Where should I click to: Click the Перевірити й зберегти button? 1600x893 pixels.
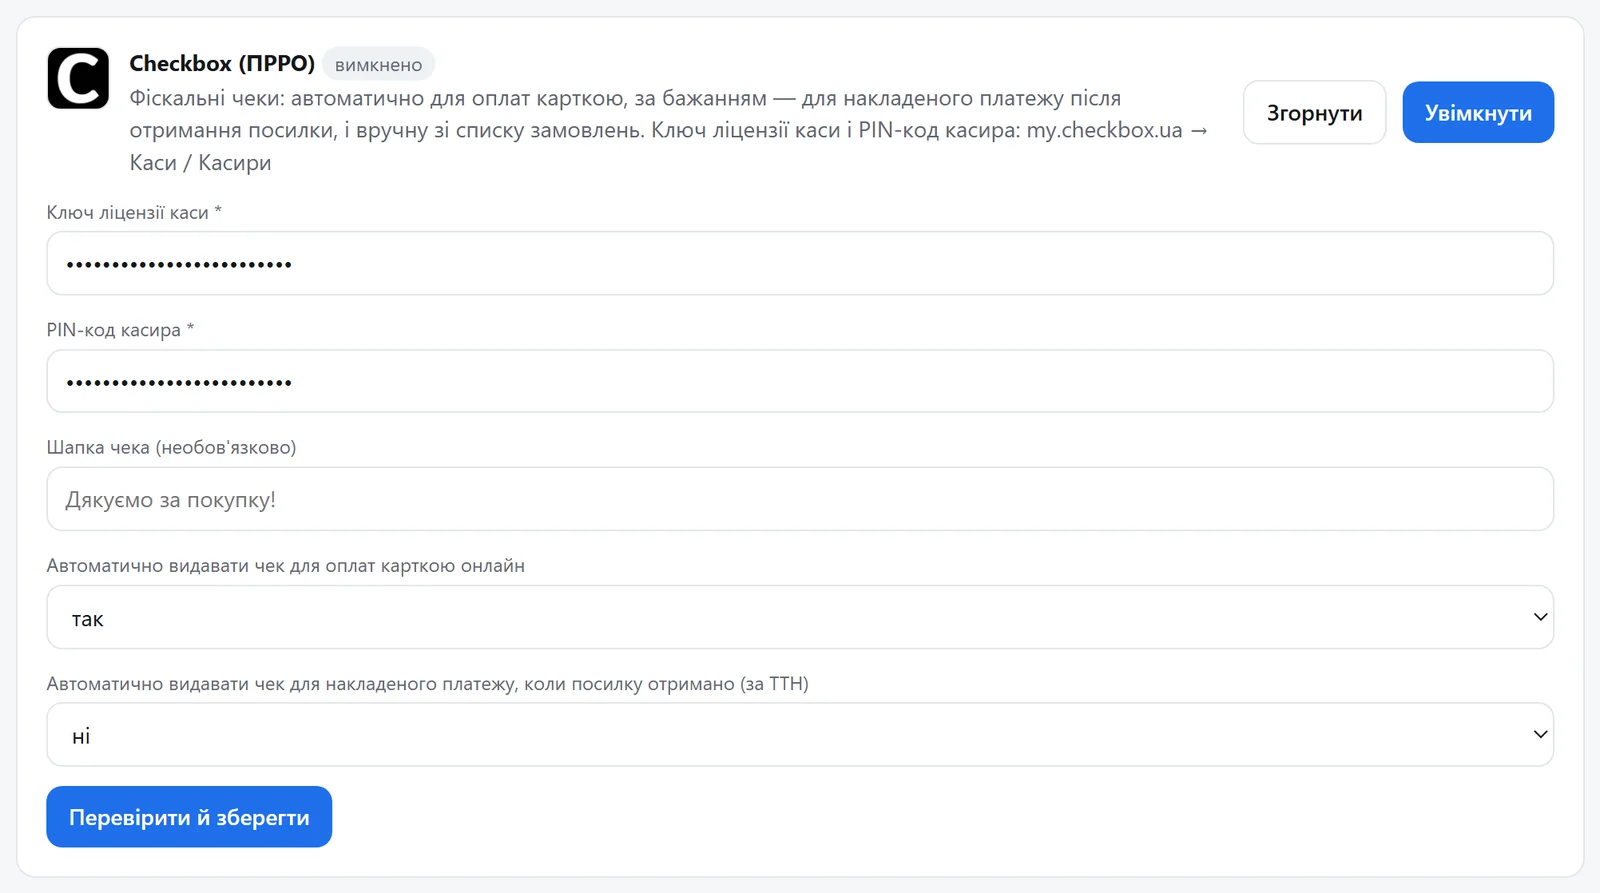point(189,817)
